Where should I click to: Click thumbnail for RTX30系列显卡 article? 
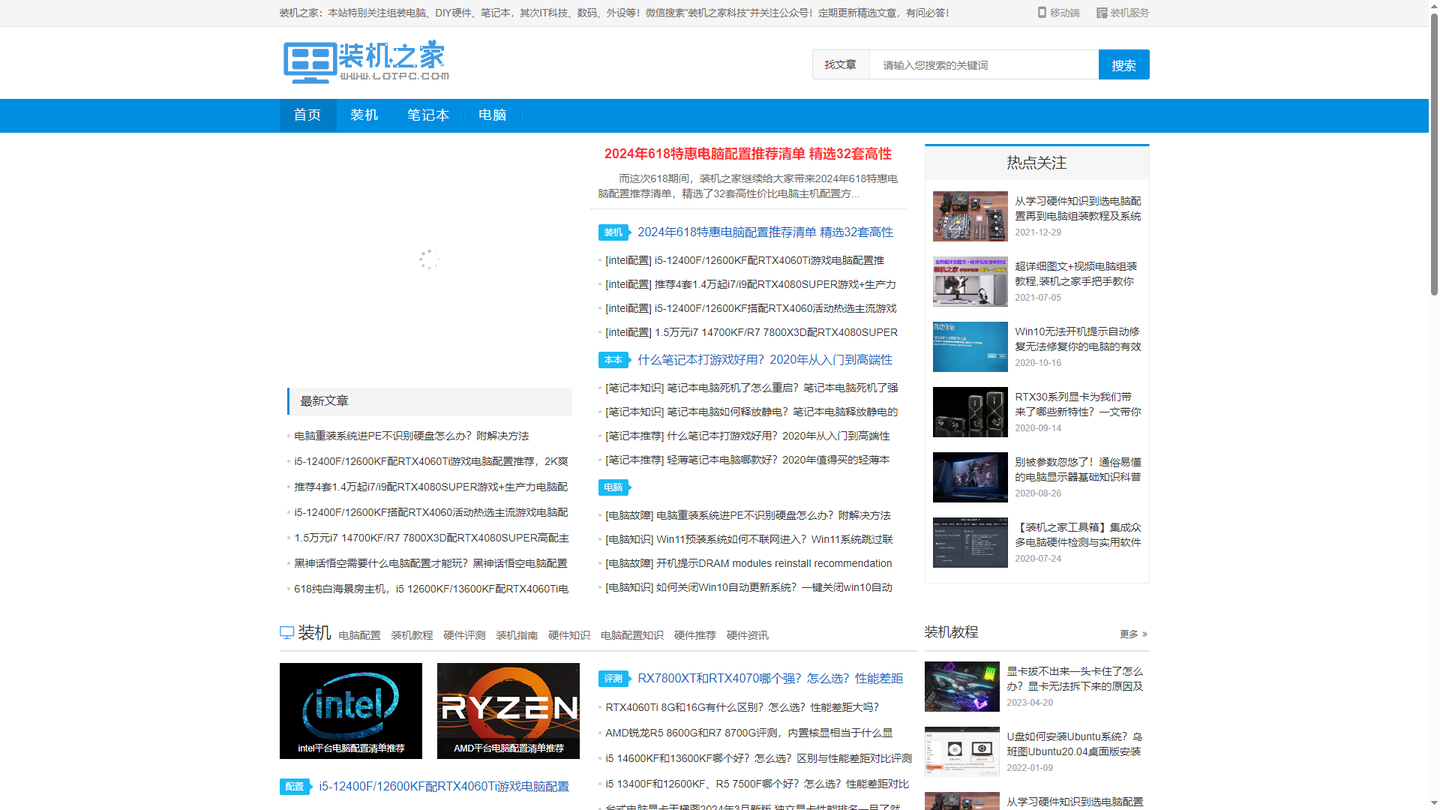tap(970, 412)
